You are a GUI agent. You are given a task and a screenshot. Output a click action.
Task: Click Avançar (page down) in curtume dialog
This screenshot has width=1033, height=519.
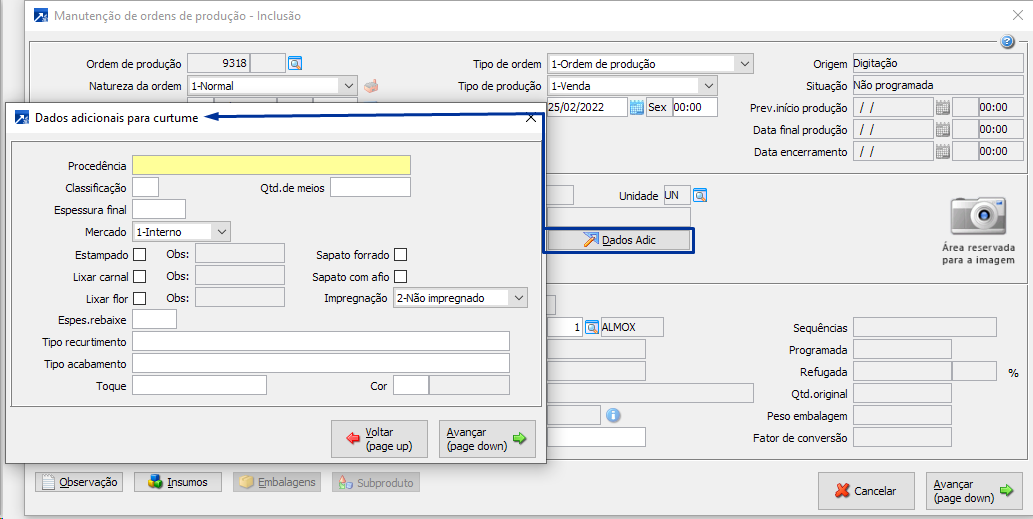(x=487, y=439)
